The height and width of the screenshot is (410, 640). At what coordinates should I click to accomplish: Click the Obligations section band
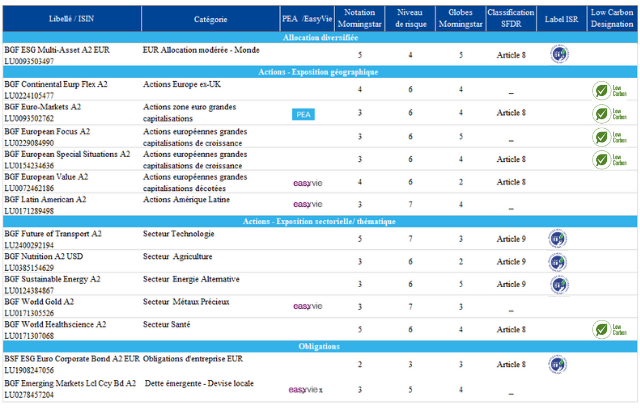(x=320, y=346)
